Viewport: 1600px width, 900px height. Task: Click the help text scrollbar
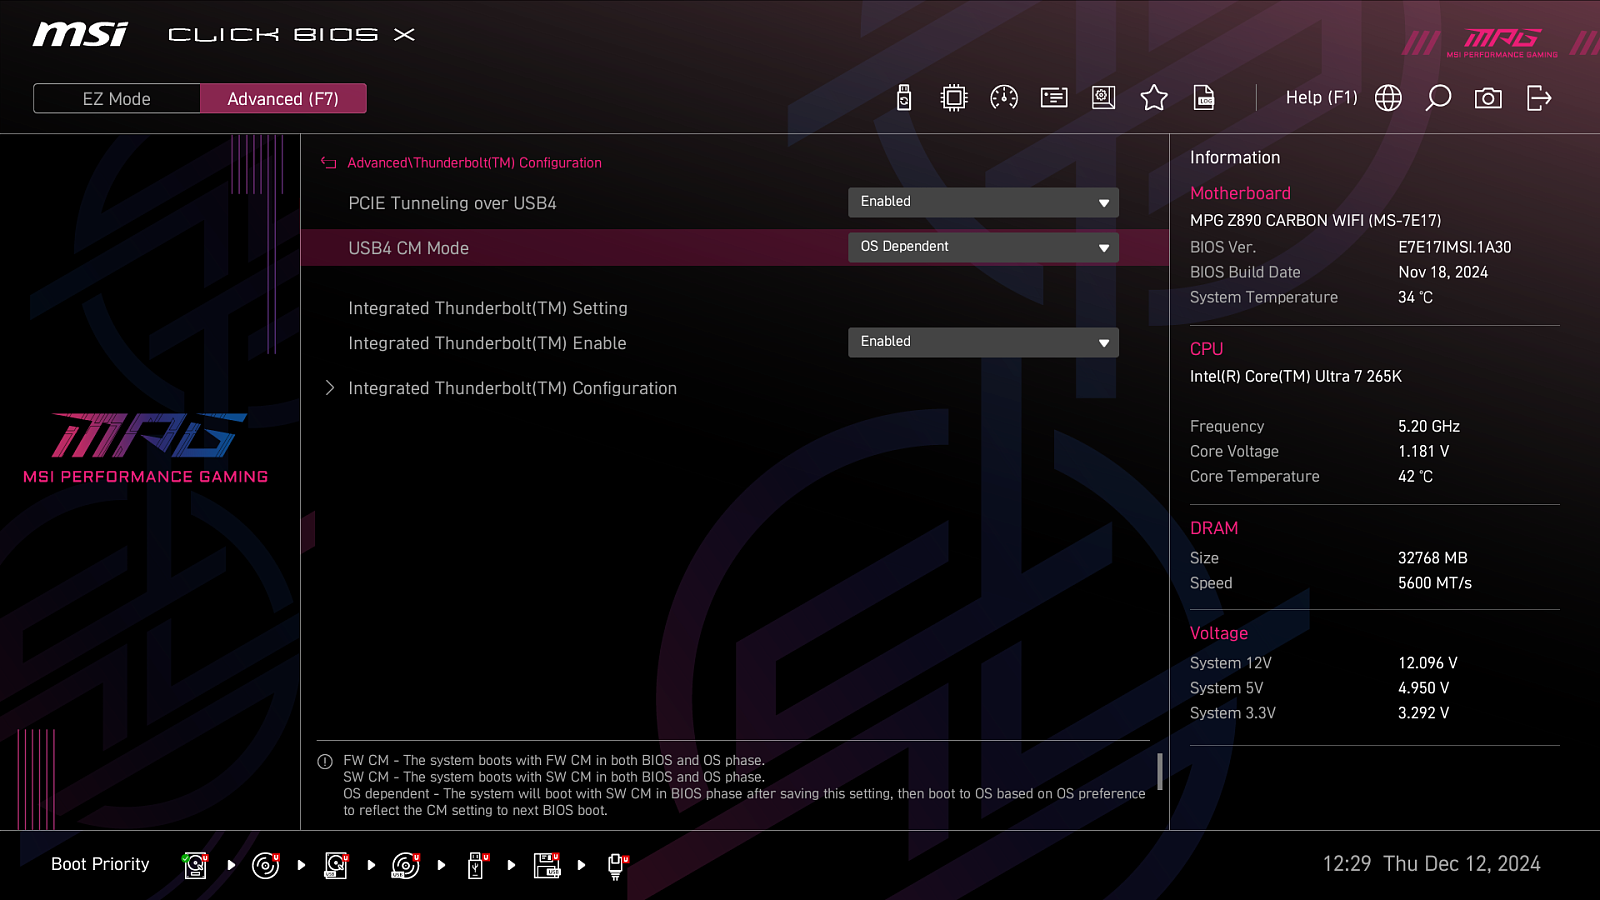tap(1160, 771)
